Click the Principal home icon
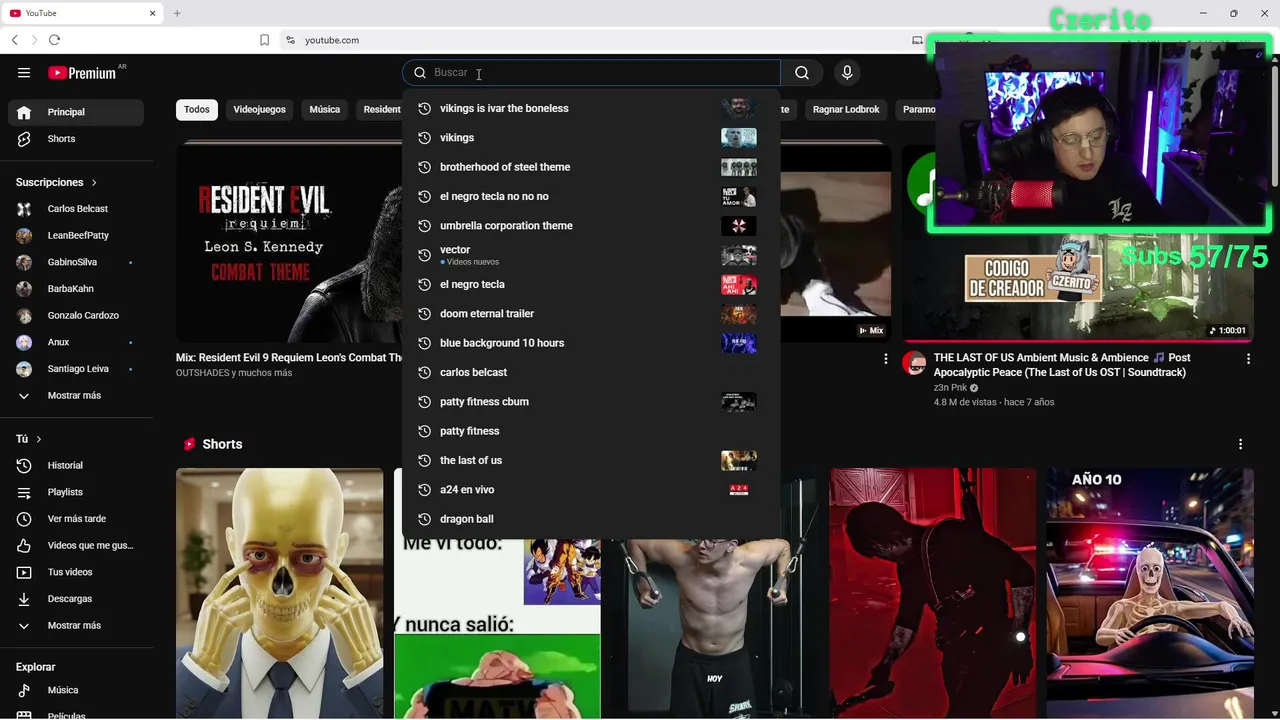 pyautogui.click(x=24, y=112)
